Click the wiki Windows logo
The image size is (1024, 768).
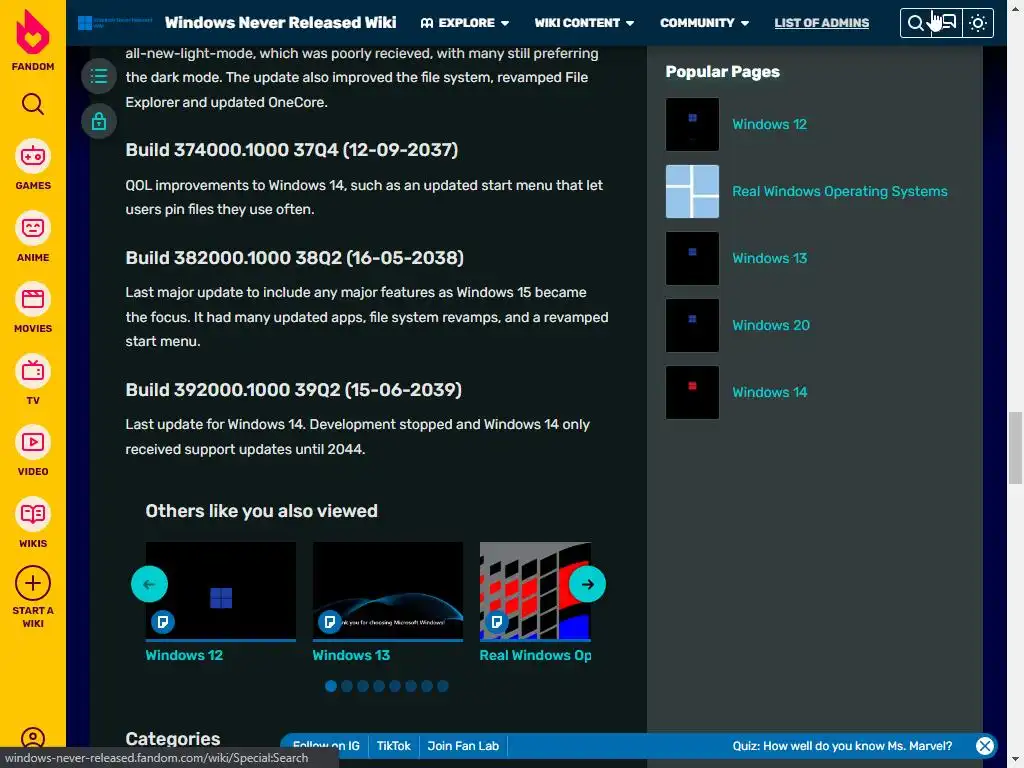(x=115, y=23)
